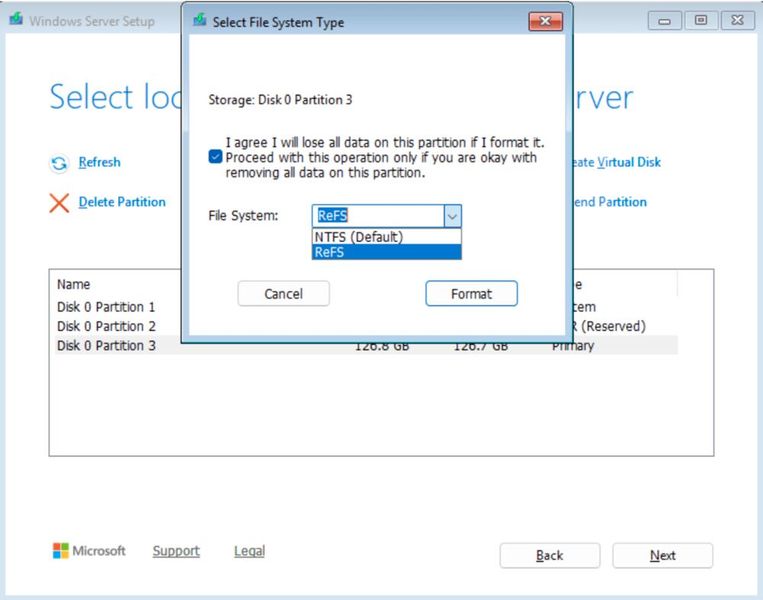Click the Back button
This screenshot has width=763, height=600.
[x=550, y=555]
